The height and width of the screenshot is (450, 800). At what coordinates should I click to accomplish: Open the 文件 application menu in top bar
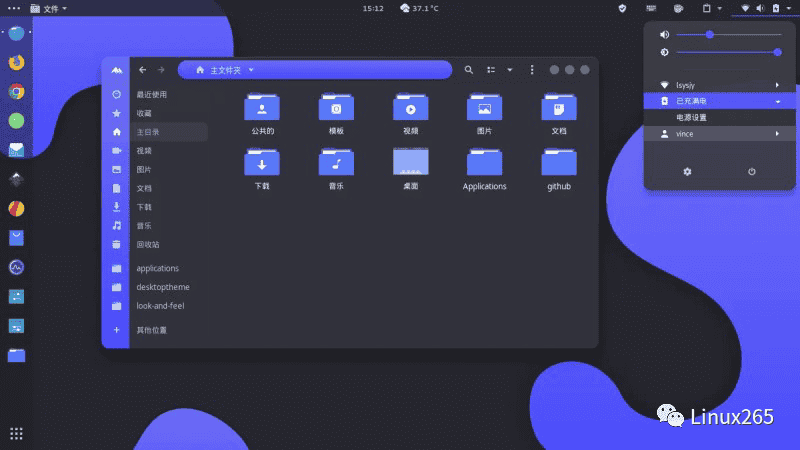click(x=48, y=8)
